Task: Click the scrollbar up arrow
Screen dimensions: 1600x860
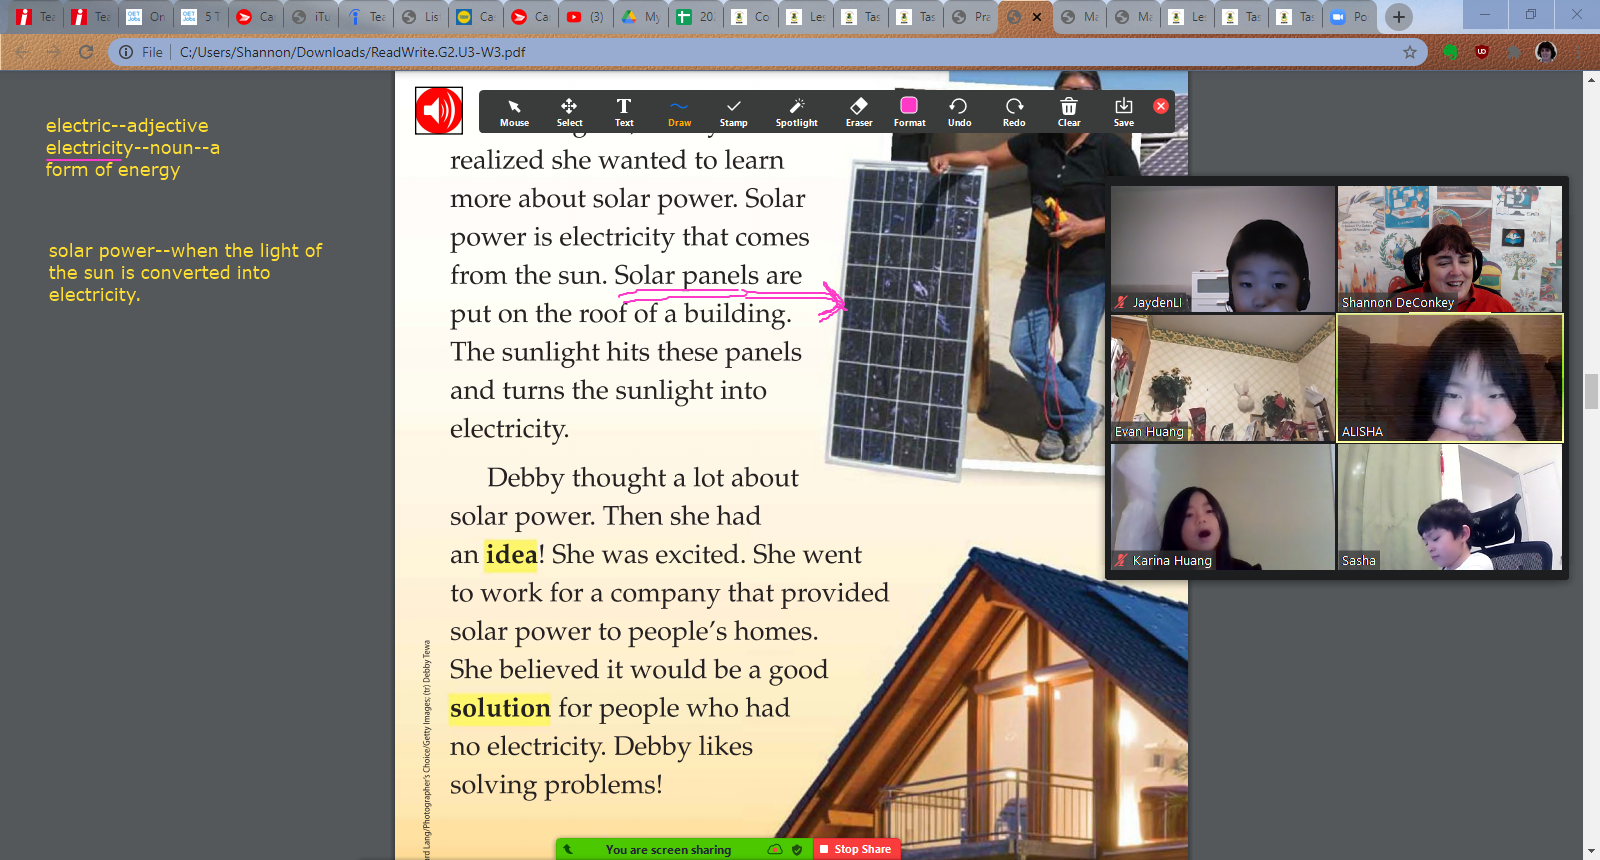Action: pos(1591,80)
